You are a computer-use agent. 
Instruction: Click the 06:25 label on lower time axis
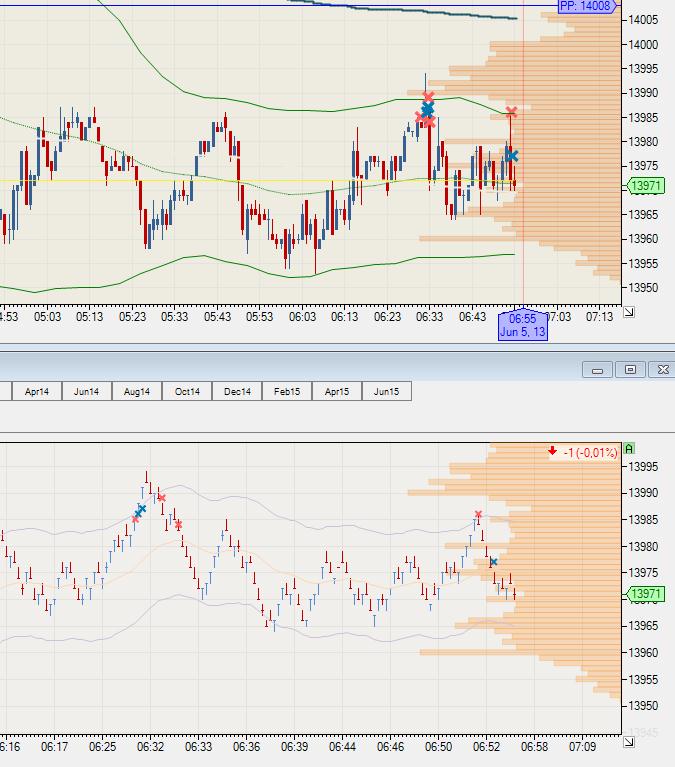pyautogui.click(x=102, y=747)
